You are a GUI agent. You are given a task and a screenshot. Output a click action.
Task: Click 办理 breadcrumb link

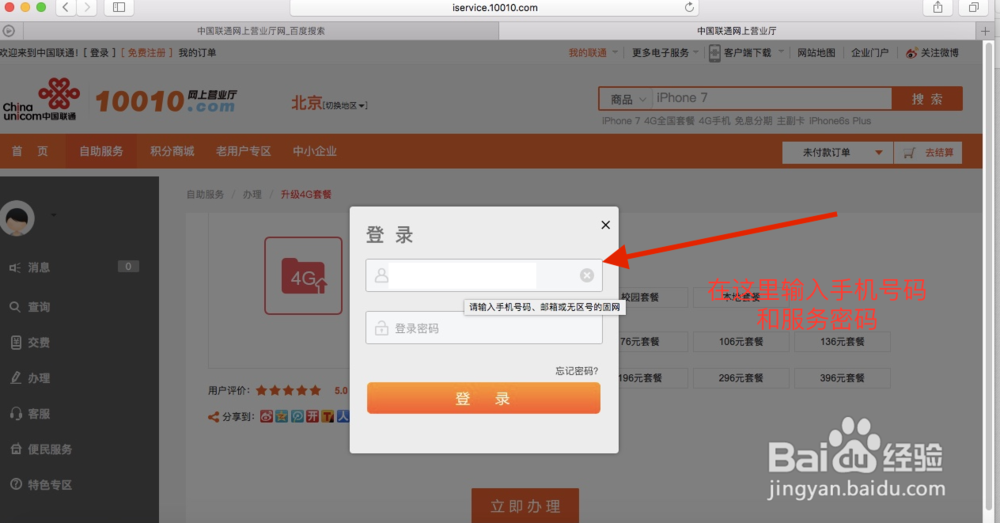point(252,195)
